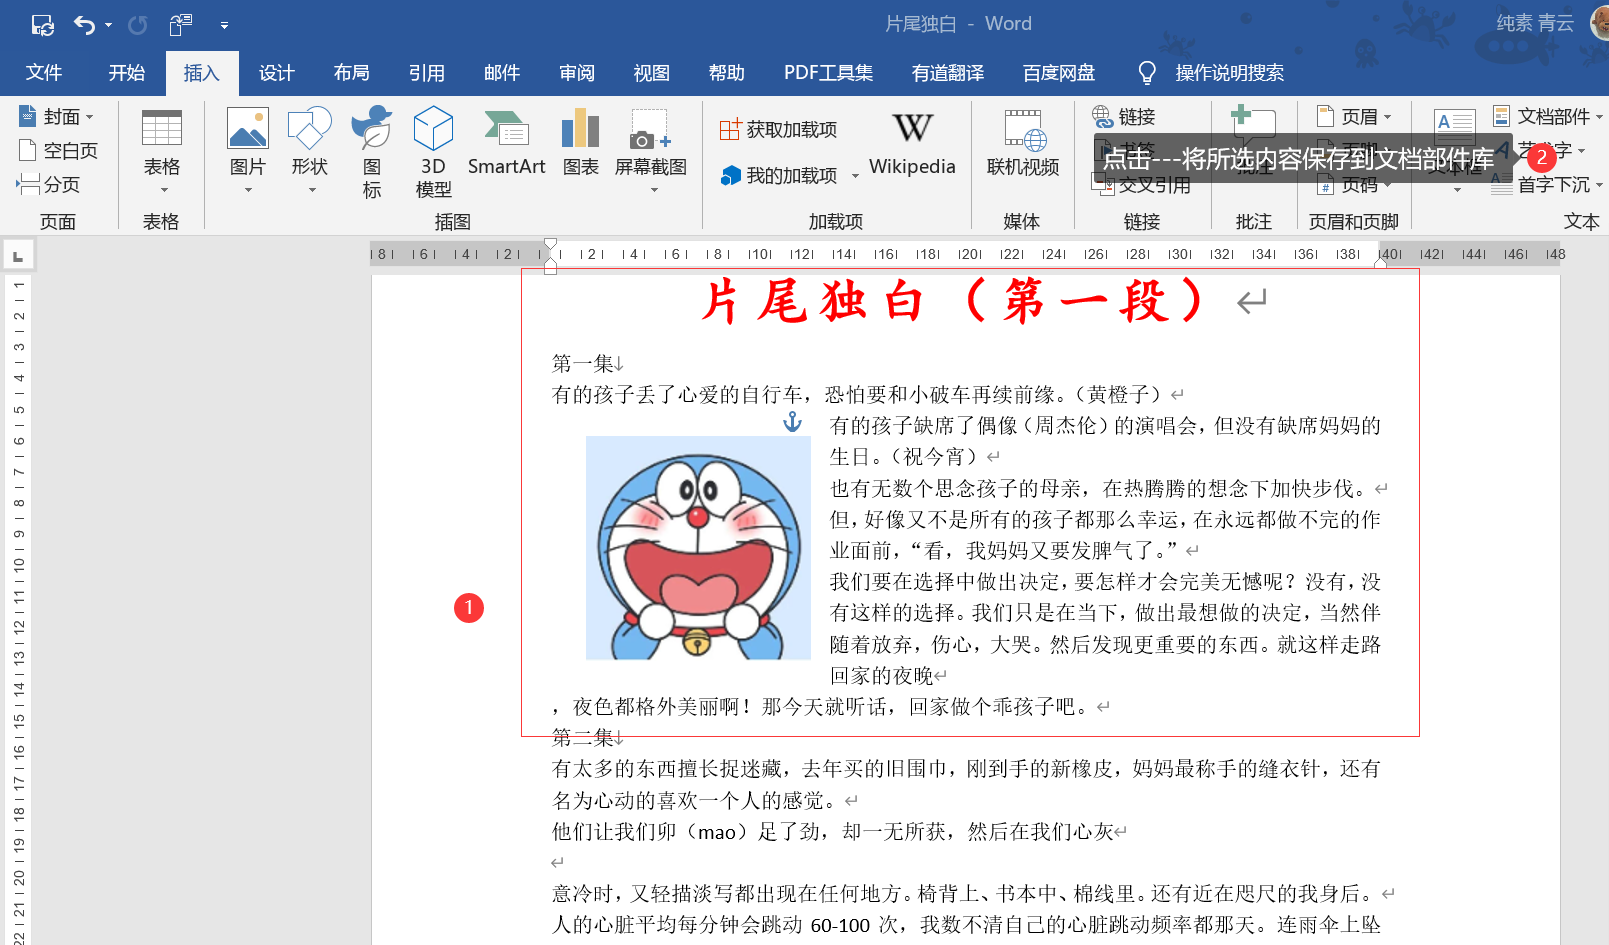1609x945 pixels.
Task: Add a new comment (批注)
Action: (1254, 142)
